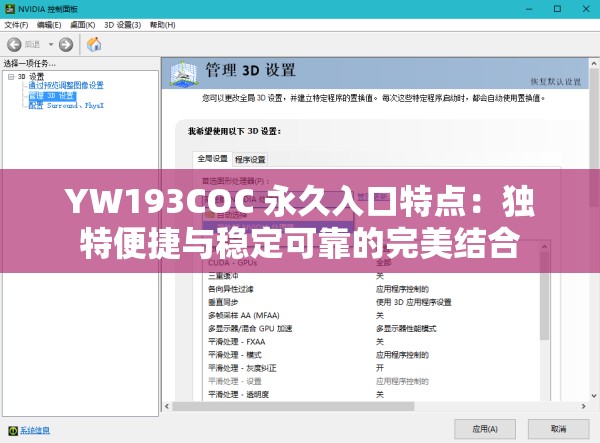Click the horizontal scrollbar thumb
This screenshot has height=443, width=600.
(x=293, y=406)
